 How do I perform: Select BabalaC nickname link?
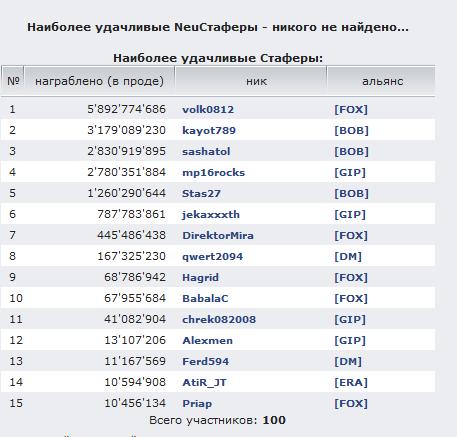[205, 298]
